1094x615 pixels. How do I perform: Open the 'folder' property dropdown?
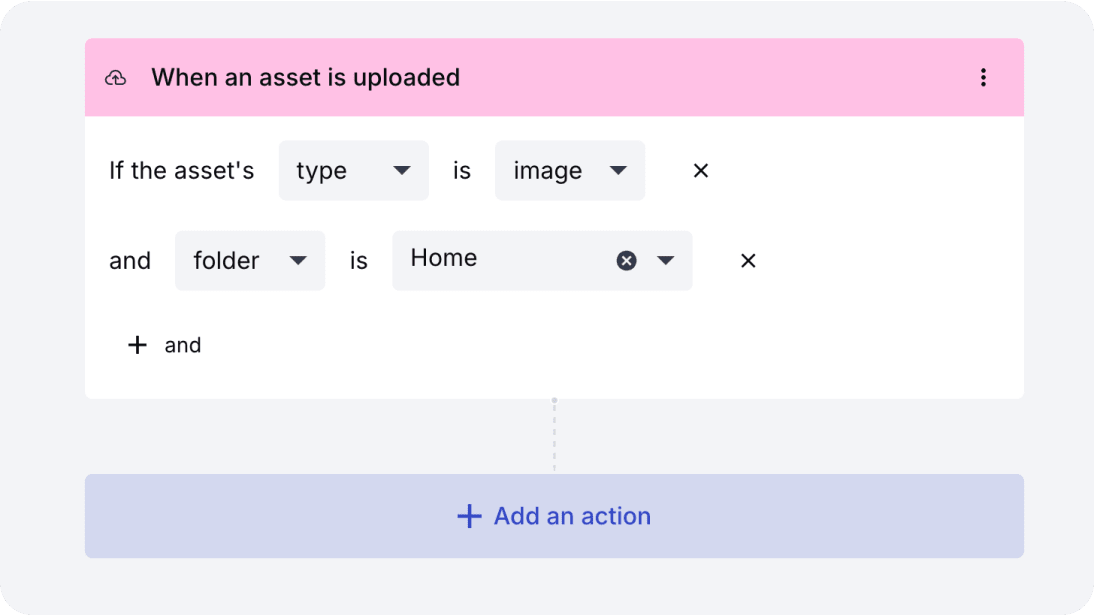(x=249, y=261)
